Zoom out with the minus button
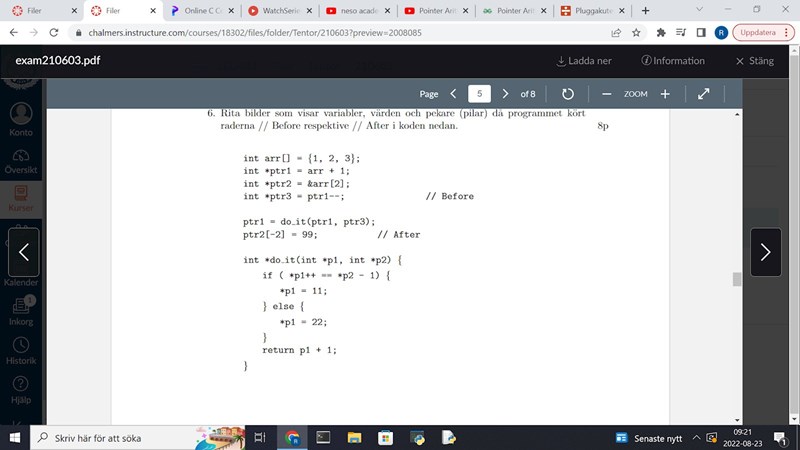This screenshot has width=800, height=450. pos(606,93)
